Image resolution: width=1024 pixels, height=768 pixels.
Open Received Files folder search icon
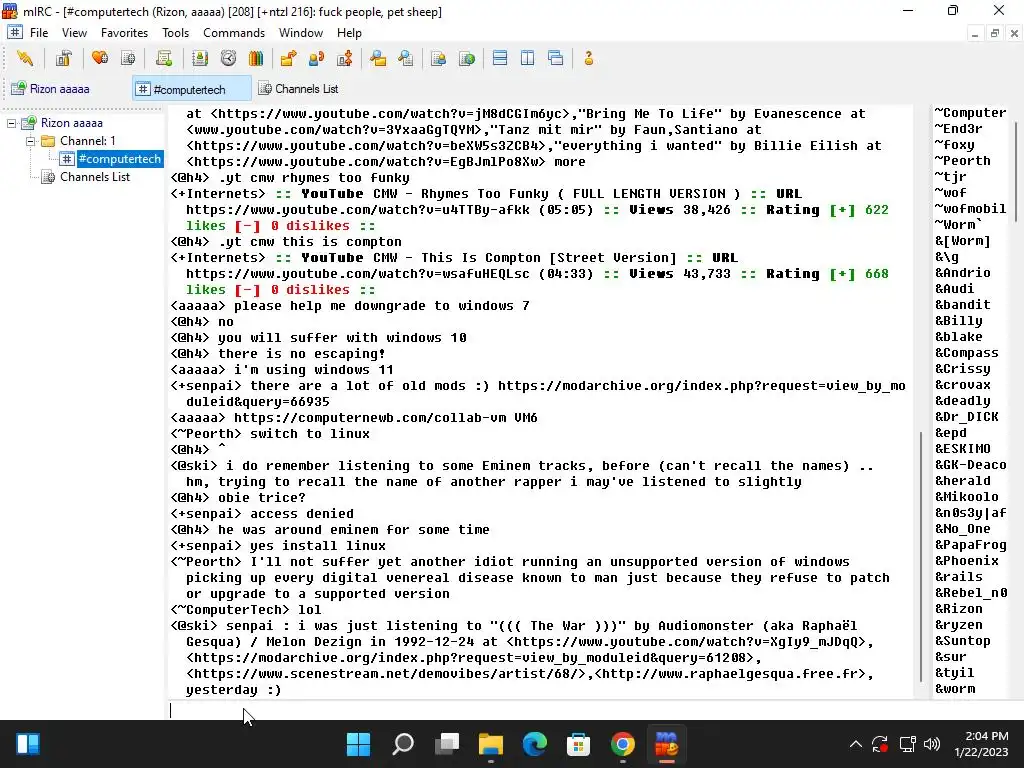pyautogui.click(x=377, y=59)
